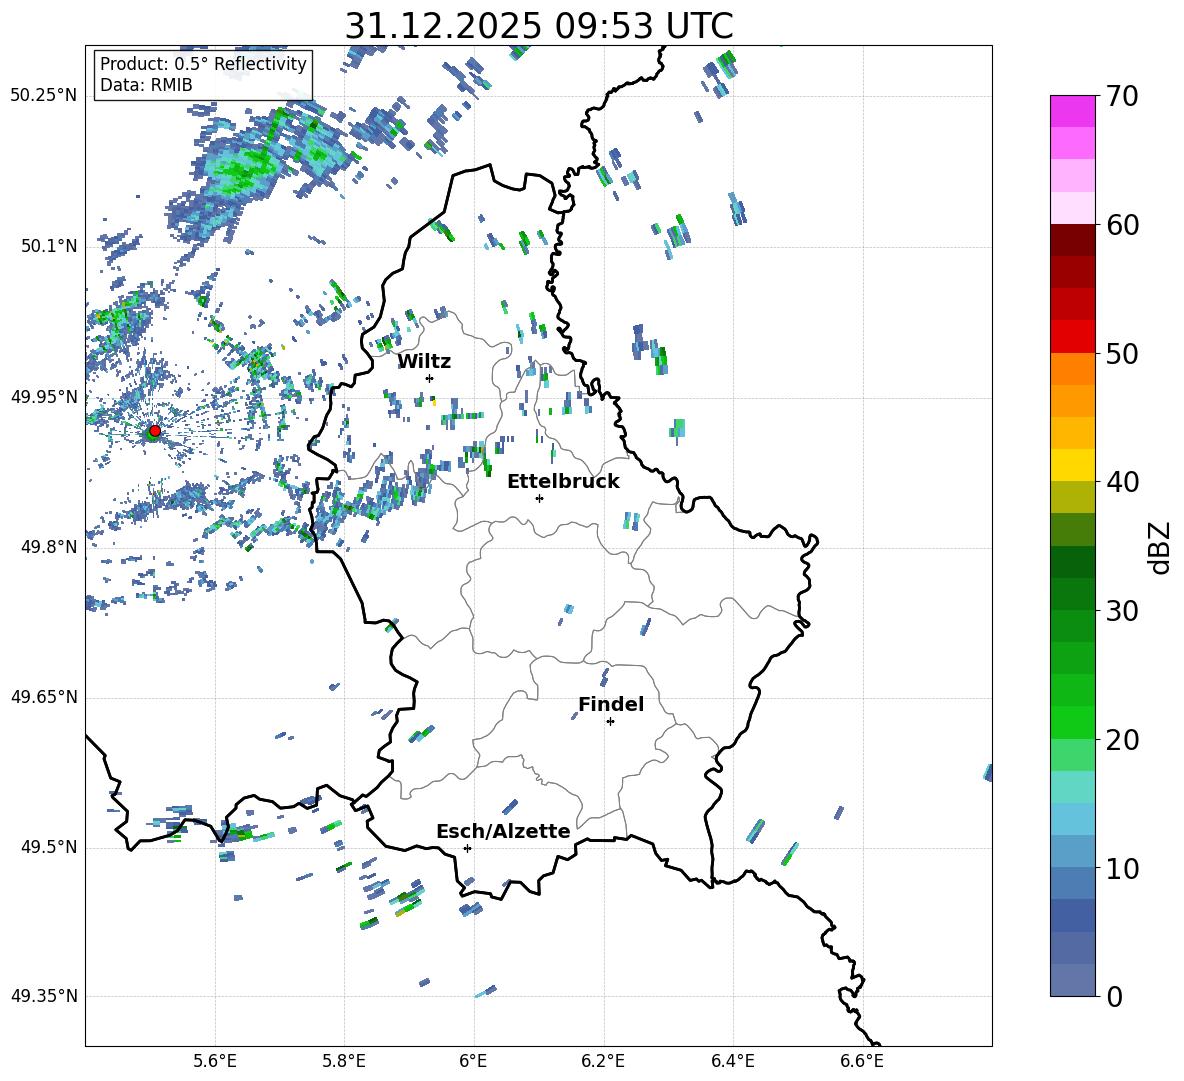Click the 'Product: 0.5° Reflectivity' label
This screenshot has height=1081, width=1184.
(x=203, y=63)
